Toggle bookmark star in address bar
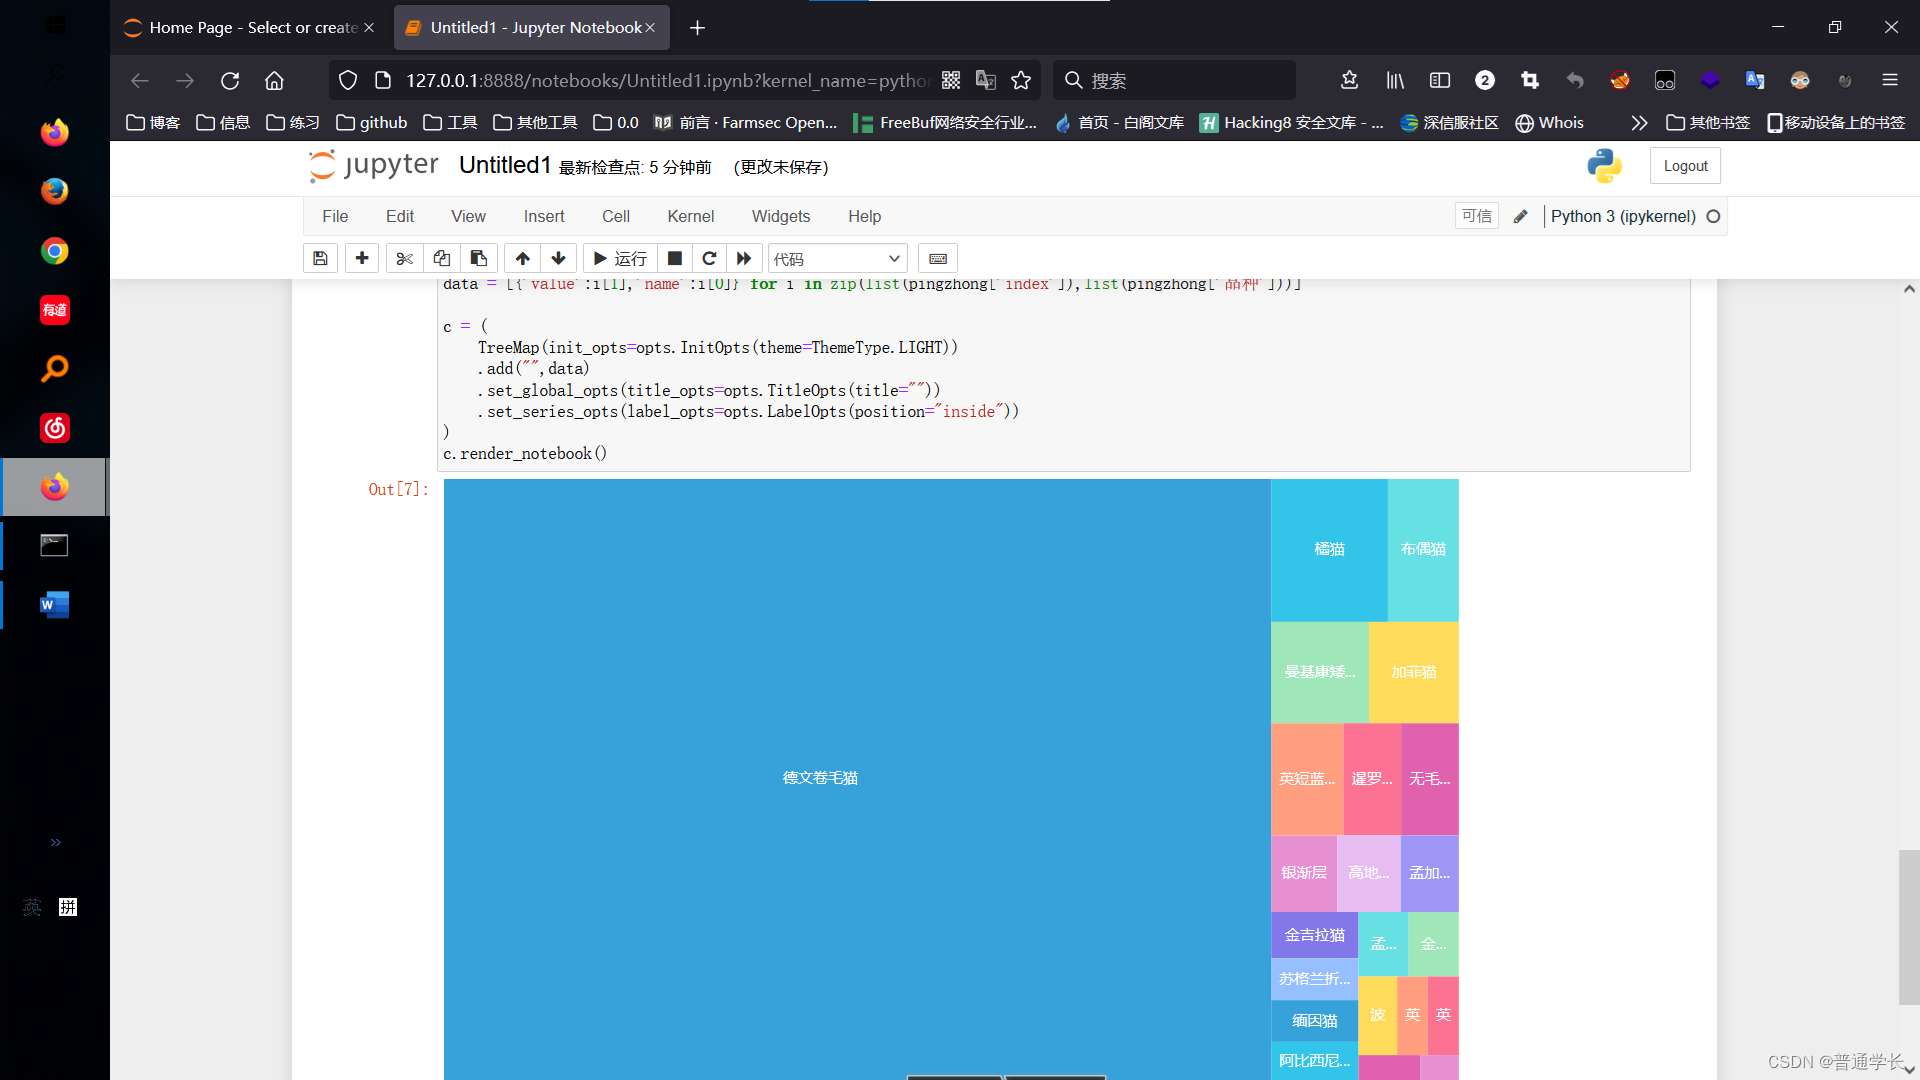This screenshot has height=1080, width=1920. click(x=1021, y=80)
